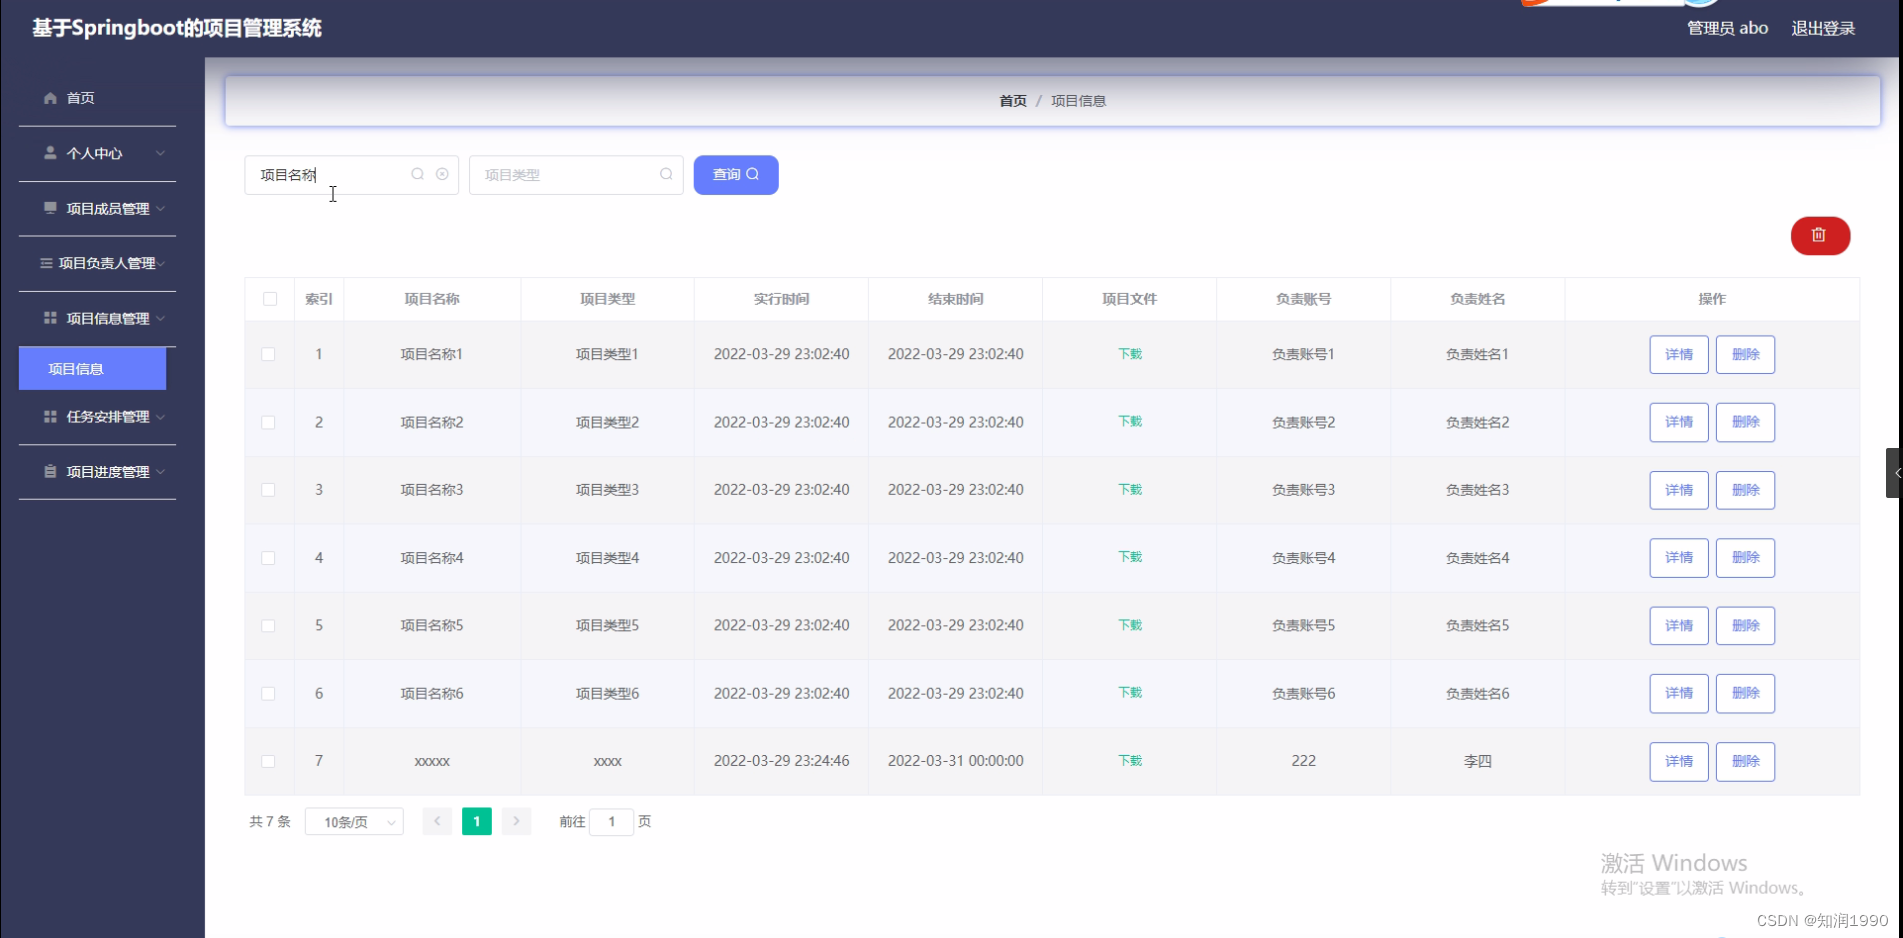Click 退出登录 to log out

click(x=1823, y=27)
